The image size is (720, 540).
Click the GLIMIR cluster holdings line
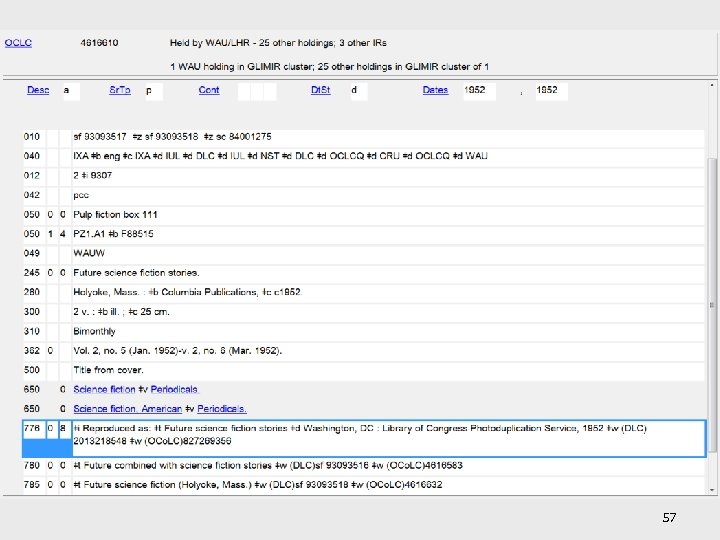[x=329, y=67]
